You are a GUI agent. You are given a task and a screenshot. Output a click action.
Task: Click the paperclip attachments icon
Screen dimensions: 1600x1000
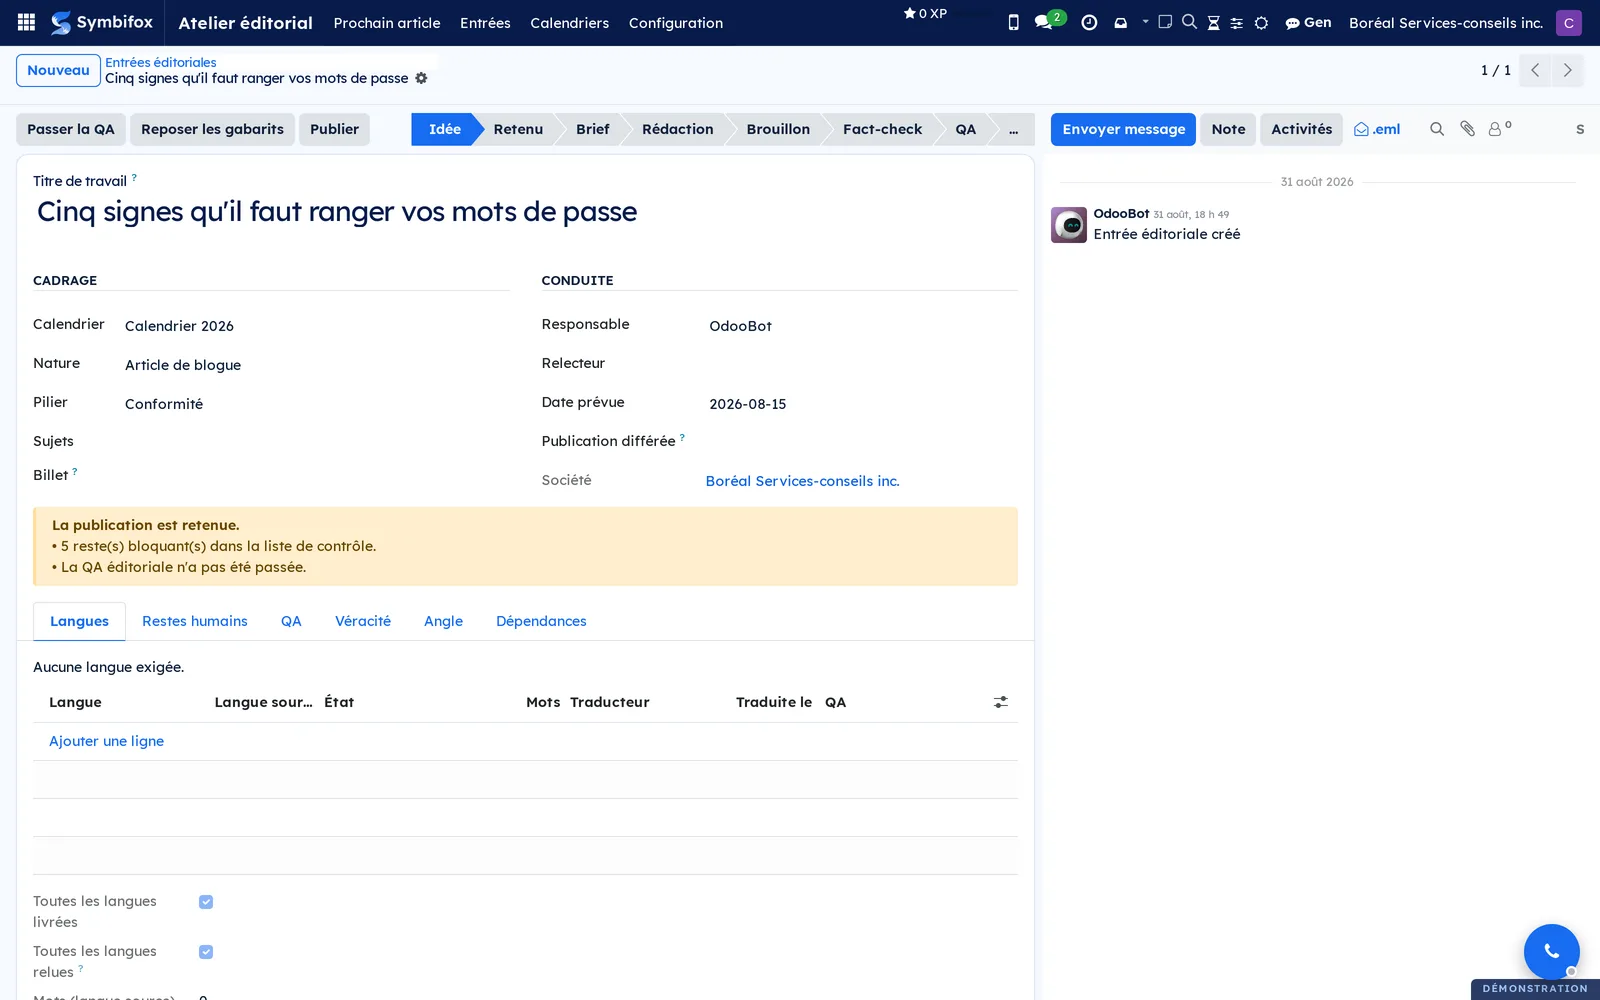pyautogui.click(x=1467, y=129)
